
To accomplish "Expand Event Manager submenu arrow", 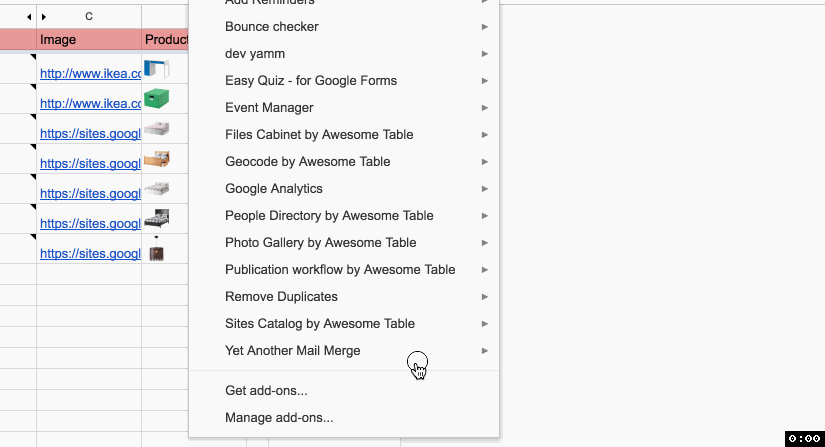I will [x=484, y=108].
